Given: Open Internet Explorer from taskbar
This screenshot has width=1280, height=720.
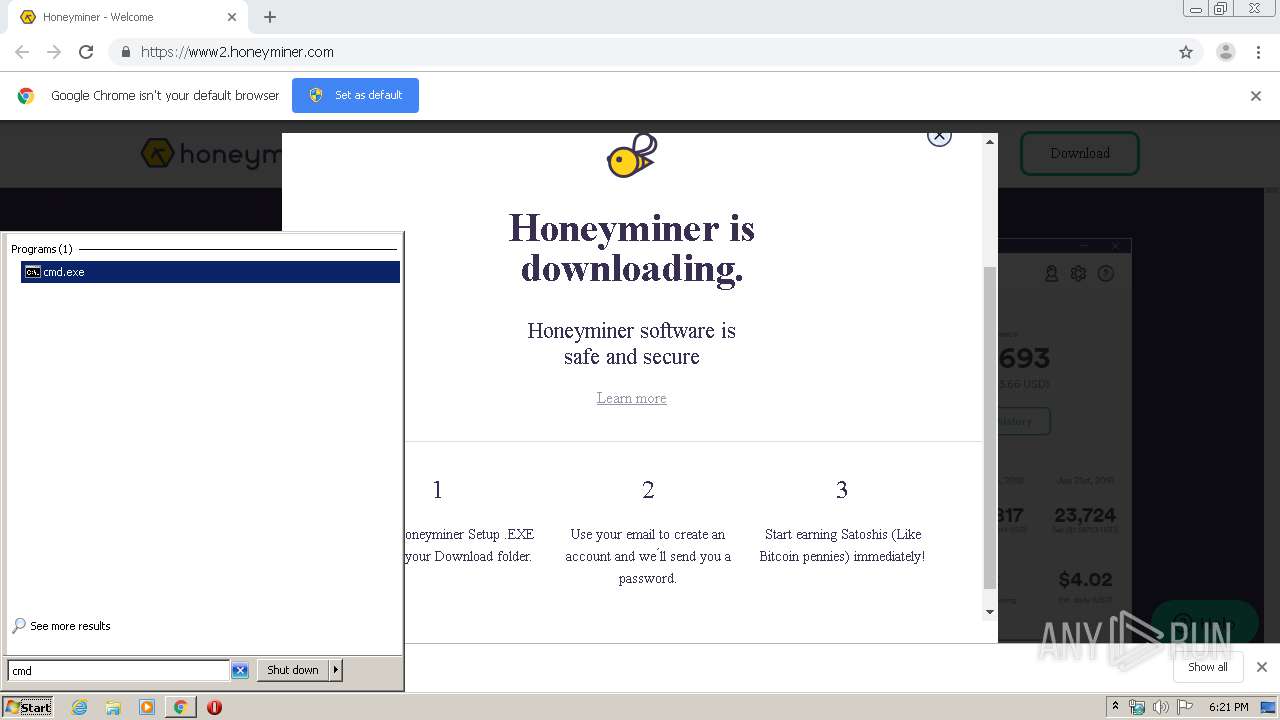Looking at the screenshot, I should (x=80, y=707).
